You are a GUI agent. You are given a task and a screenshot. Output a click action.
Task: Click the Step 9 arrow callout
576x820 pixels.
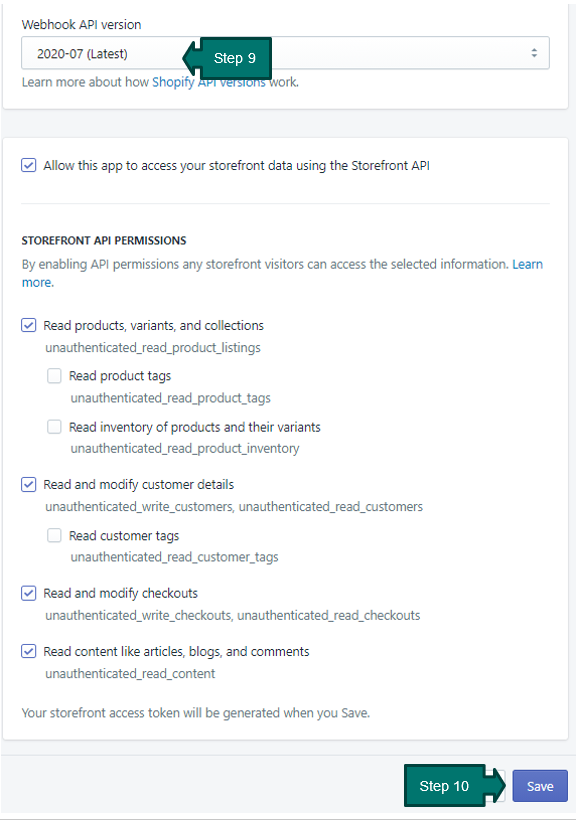pyautogui.click(x=227, y=58)
